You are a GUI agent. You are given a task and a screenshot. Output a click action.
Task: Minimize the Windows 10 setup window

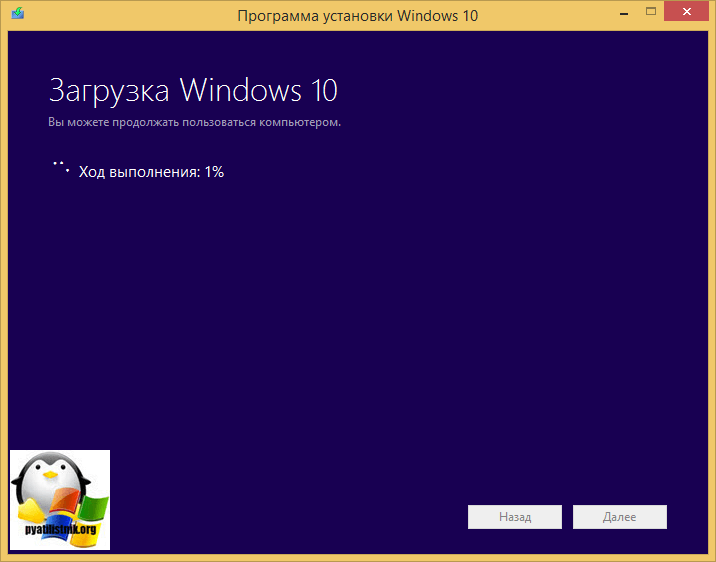tap(624, 14)
